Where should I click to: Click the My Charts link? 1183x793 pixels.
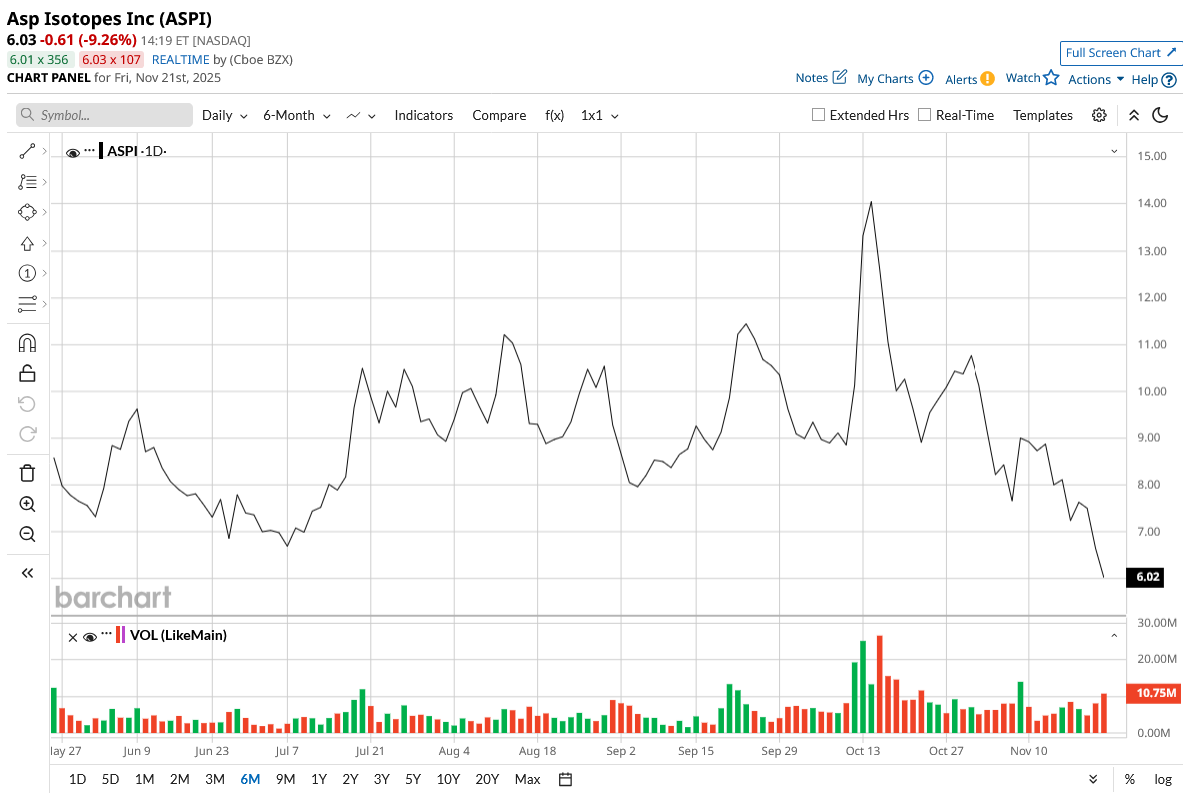pos(885,78)
